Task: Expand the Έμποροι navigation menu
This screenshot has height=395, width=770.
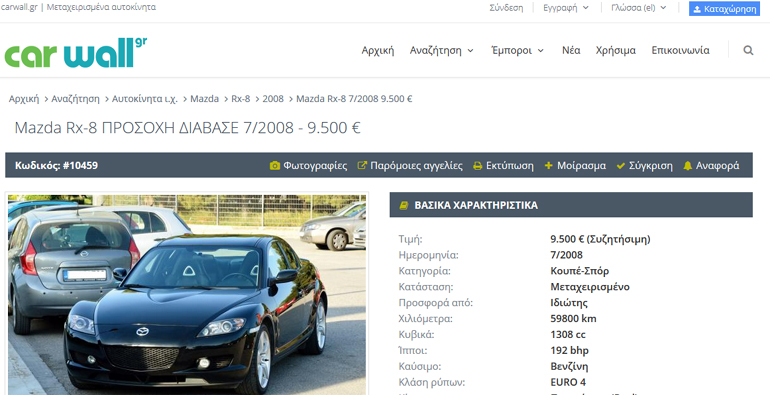Action: click(518, 50)
